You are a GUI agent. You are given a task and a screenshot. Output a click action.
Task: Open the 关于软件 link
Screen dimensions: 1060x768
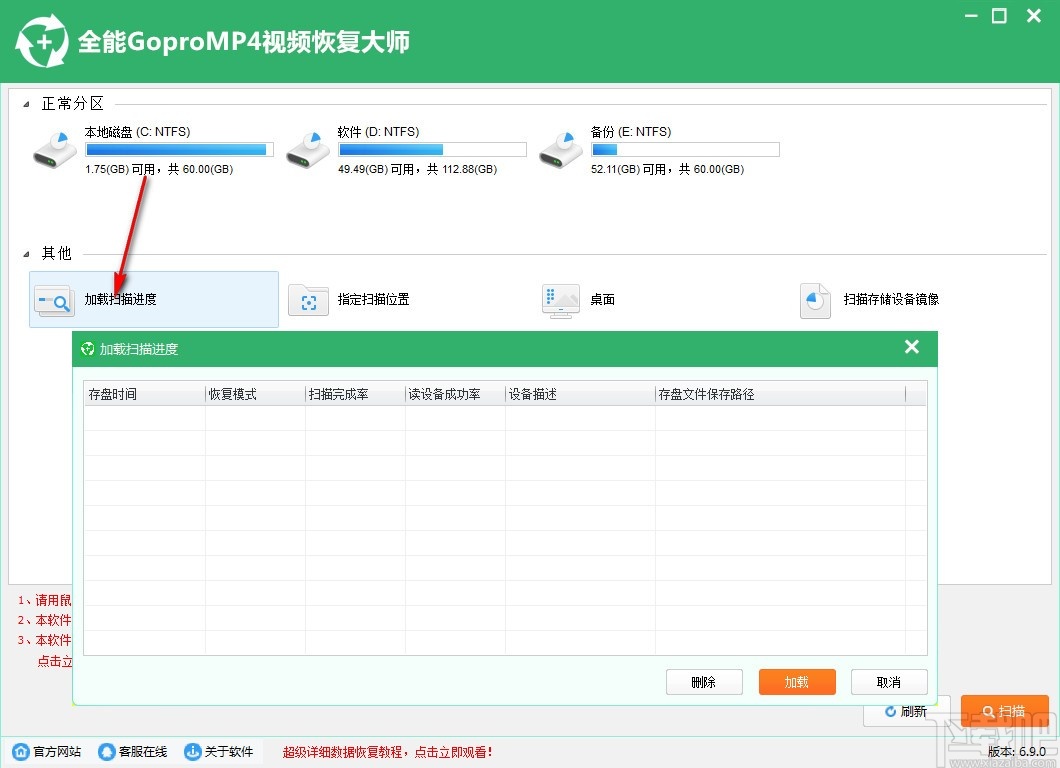pos(228,752)
